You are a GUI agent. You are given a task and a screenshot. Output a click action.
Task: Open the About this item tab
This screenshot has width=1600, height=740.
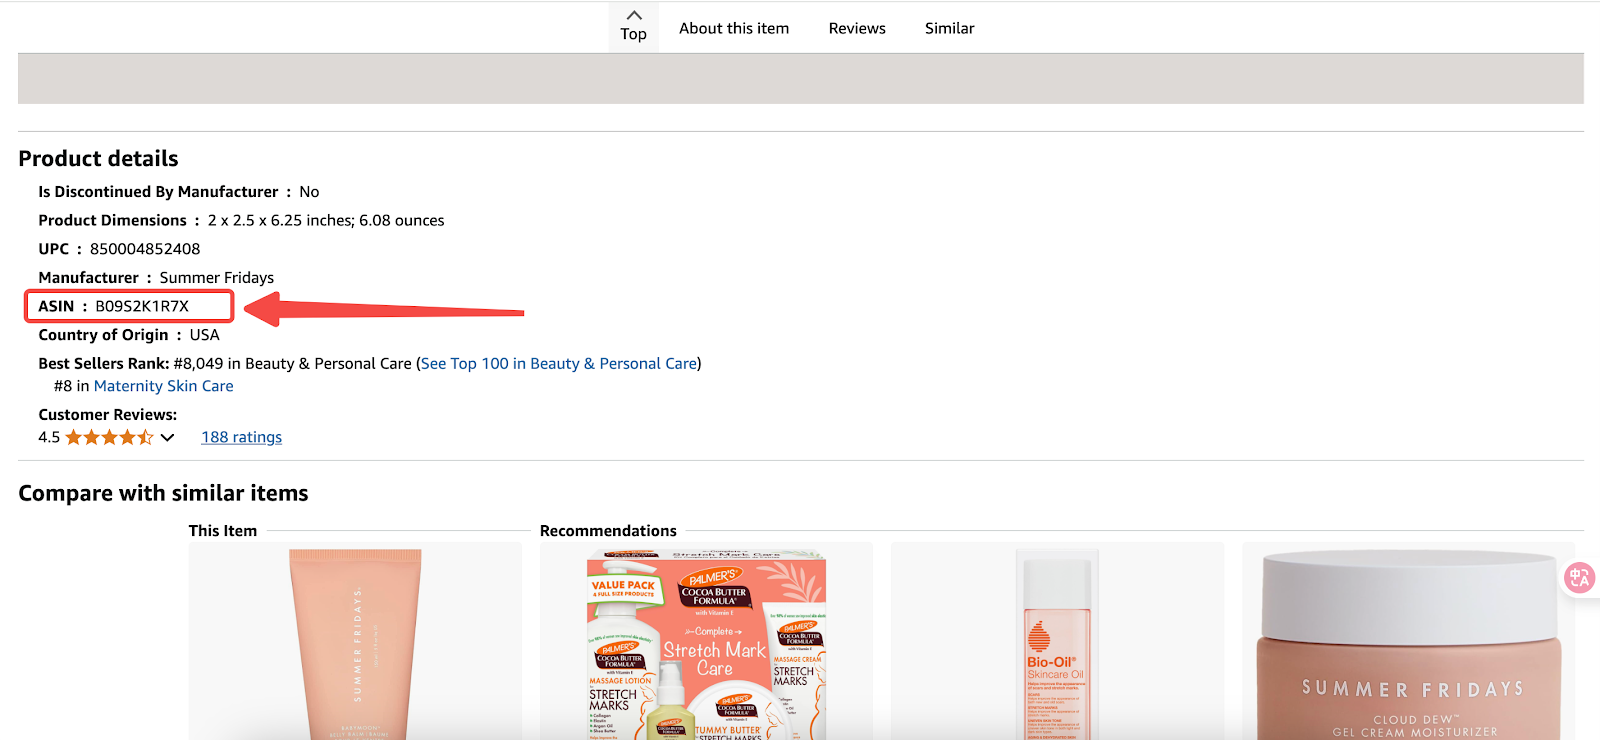click(x=734, y=28)
